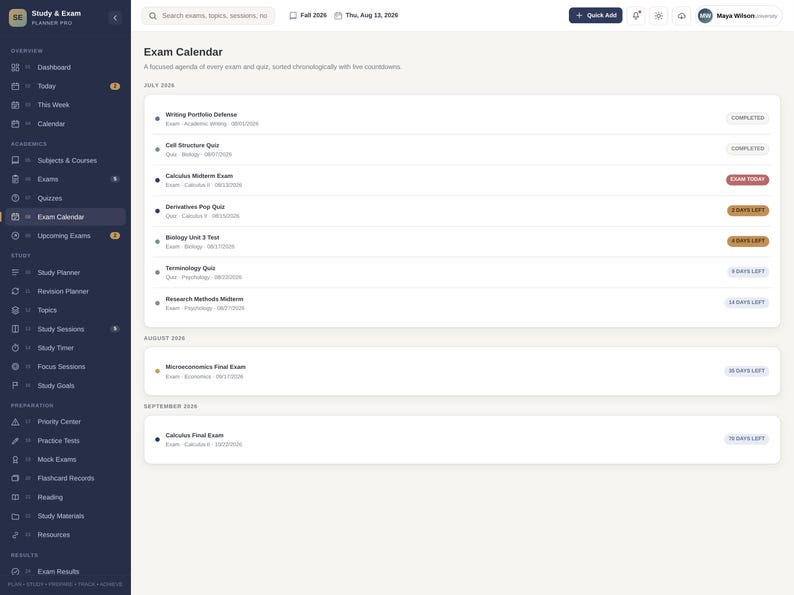Open the Maya Wilson profile menu
Image resolution: width=794 pixels, height=595 pixels.
[739, 16]
